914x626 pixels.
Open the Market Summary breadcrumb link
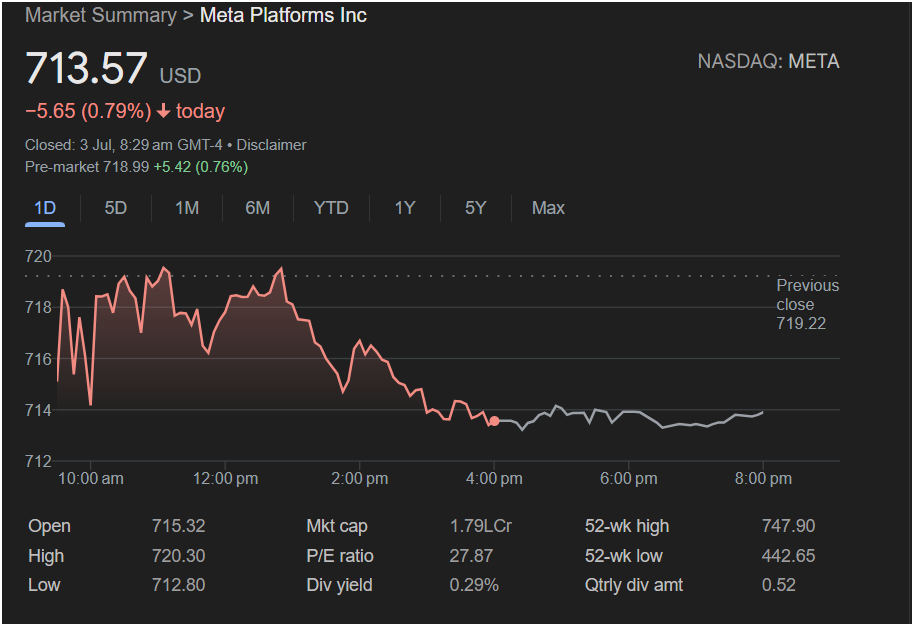tap(101, 15)
